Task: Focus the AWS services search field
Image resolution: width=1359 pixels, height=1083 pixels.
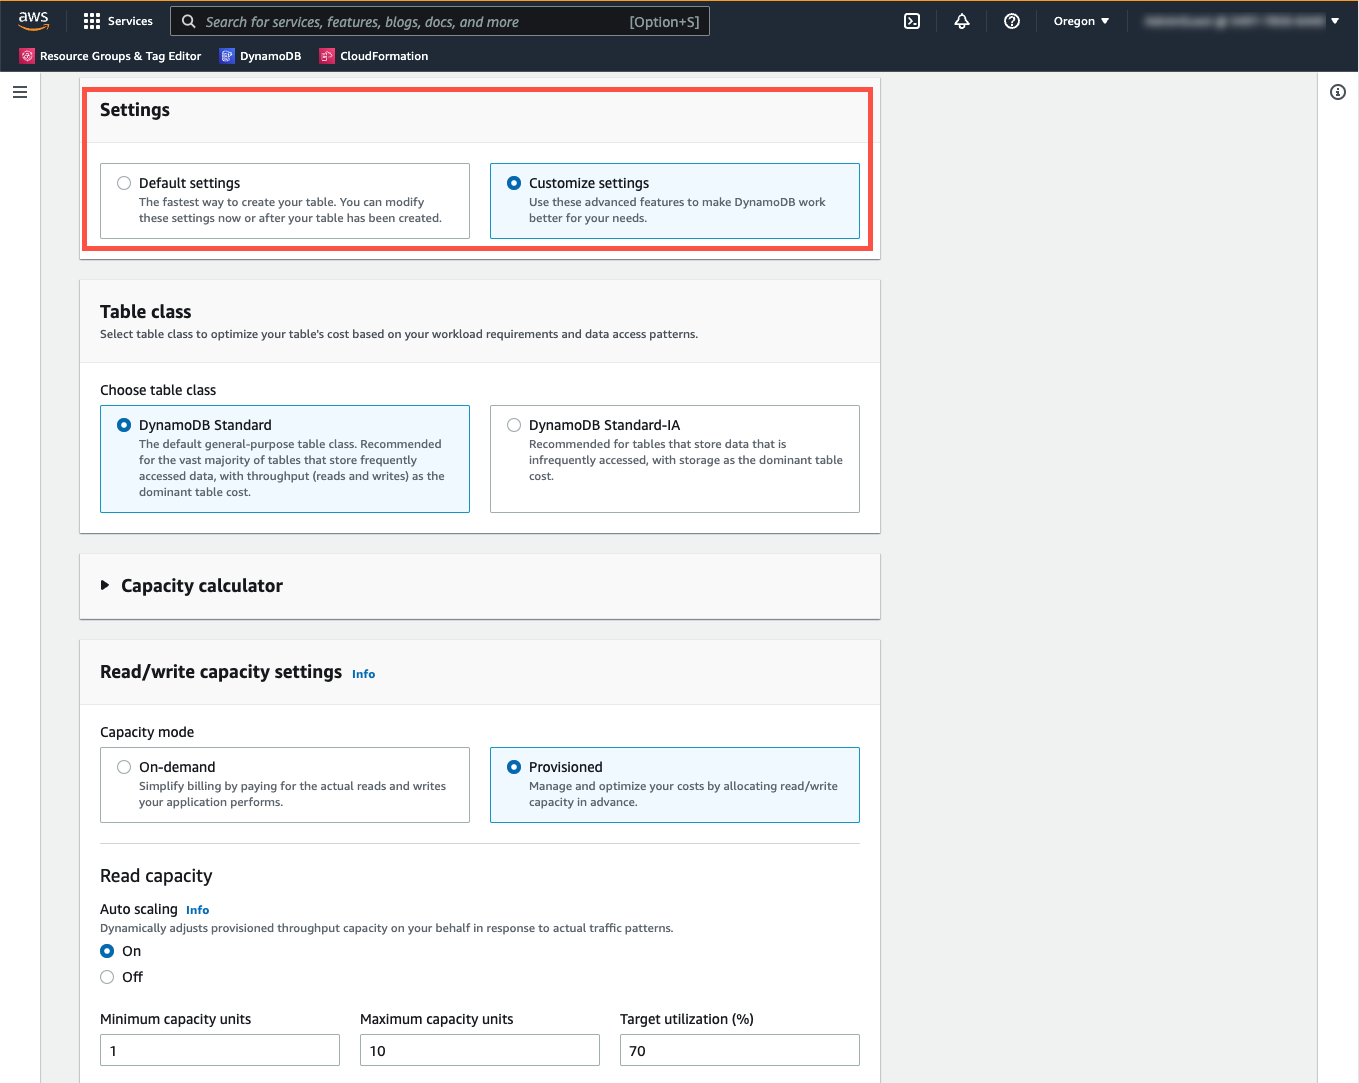Action: 440,21
